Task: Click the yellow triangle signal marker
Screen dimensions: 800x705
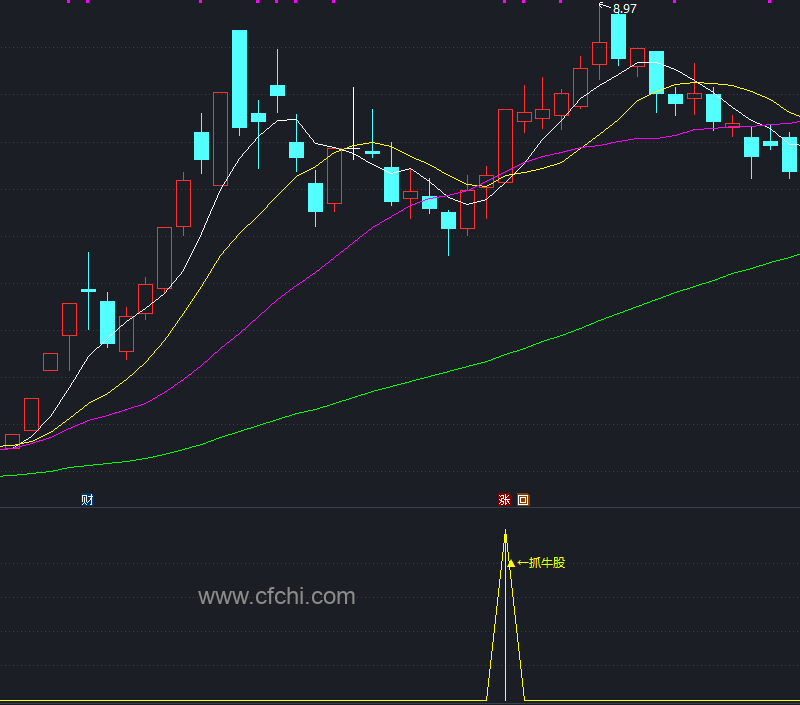Action: [x=511, y=563]
